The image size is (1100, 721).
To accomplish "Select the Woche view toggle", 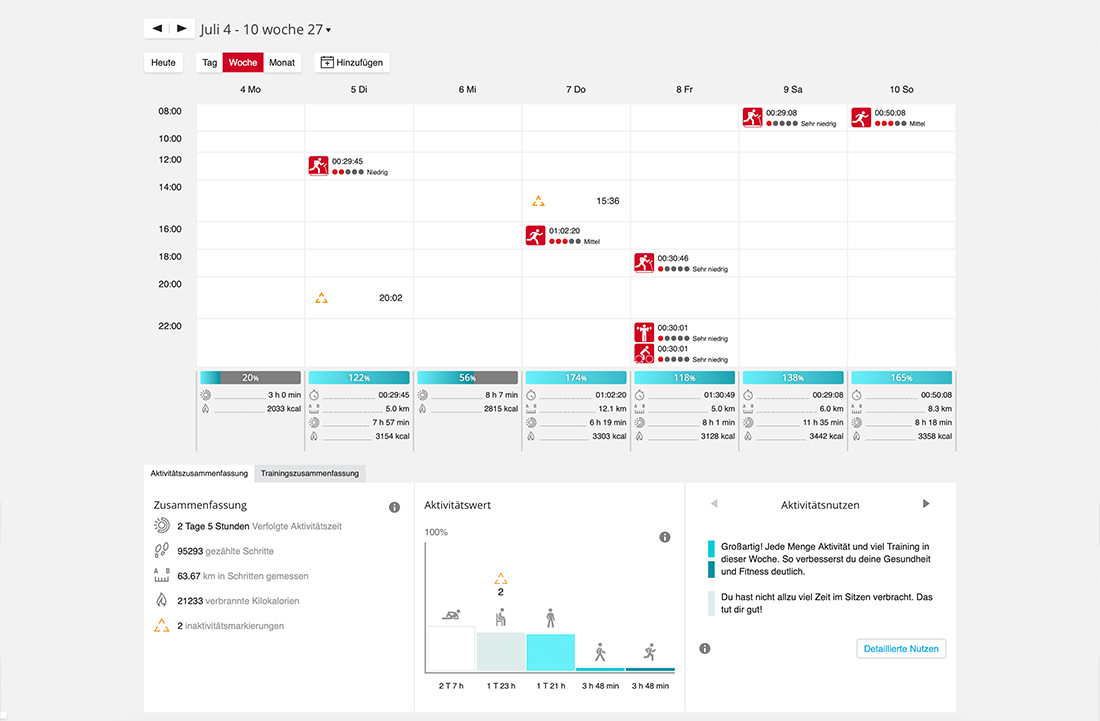I will [x=243, y=62].
